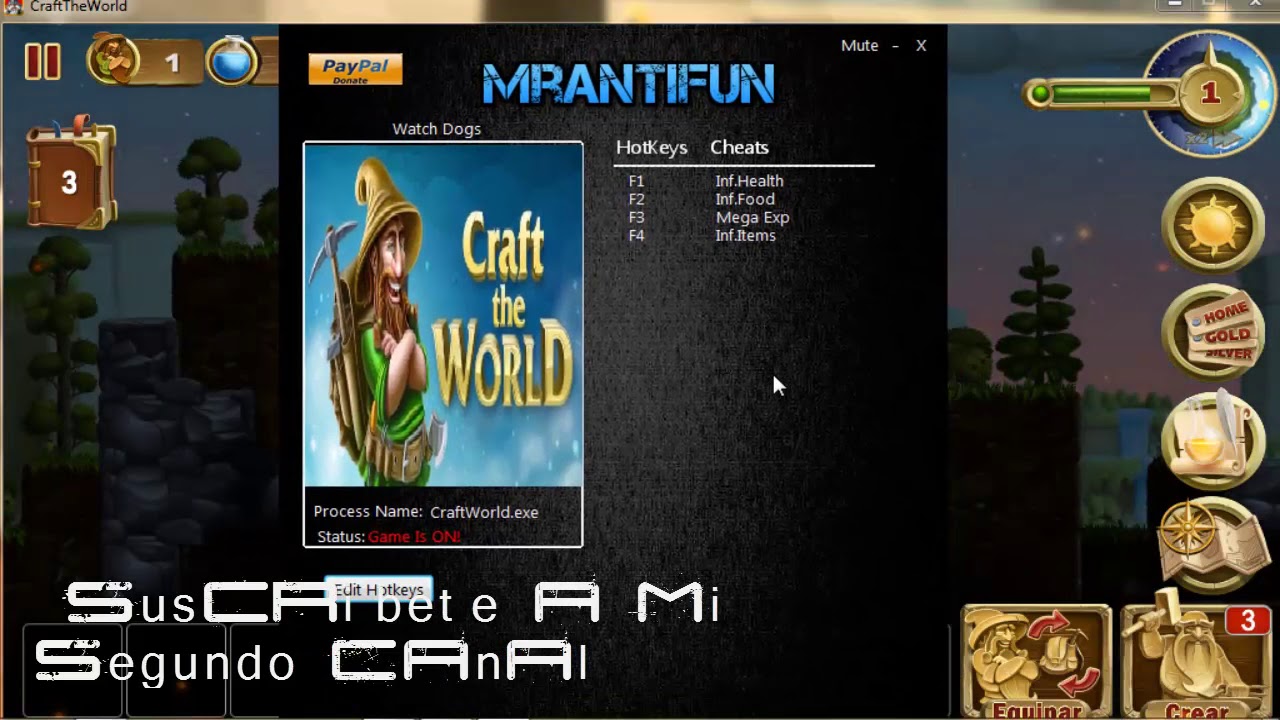Open the quest book showing 3

point(69,175)
